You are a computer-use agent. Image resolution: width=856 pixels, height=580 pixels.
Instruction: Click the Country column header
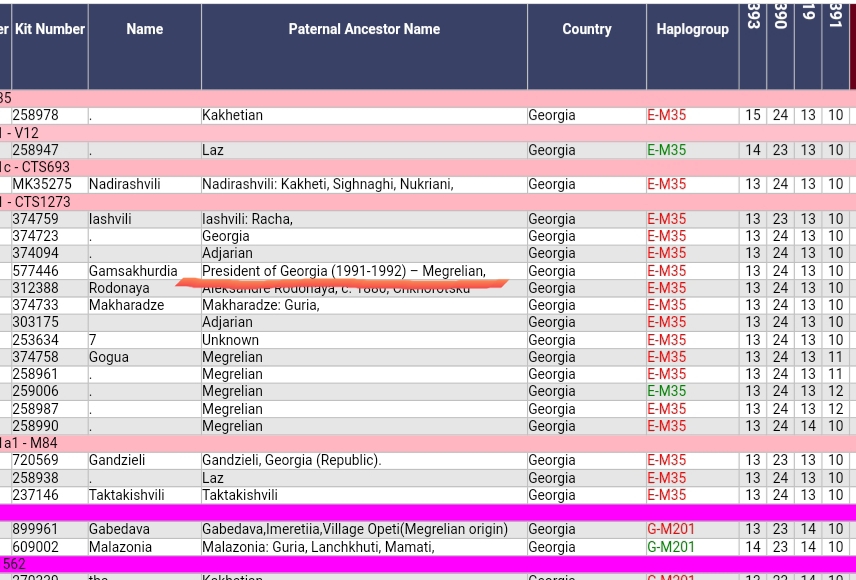click(586, 30)
